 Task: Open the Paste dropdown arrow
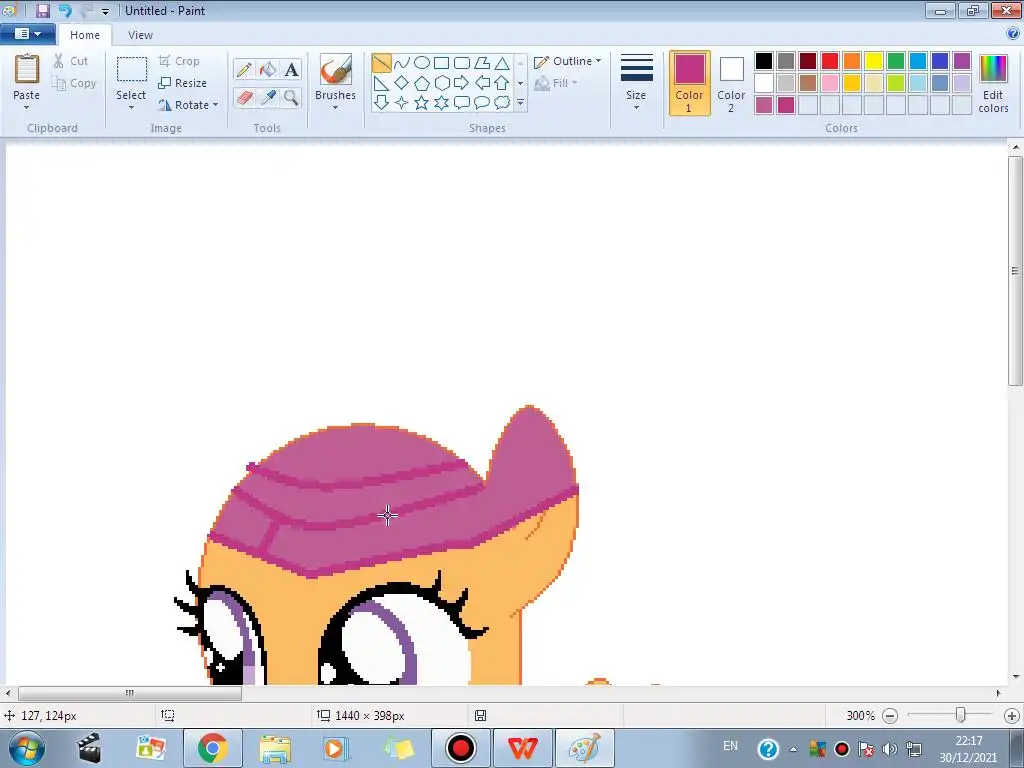click(x=26, y=108)
